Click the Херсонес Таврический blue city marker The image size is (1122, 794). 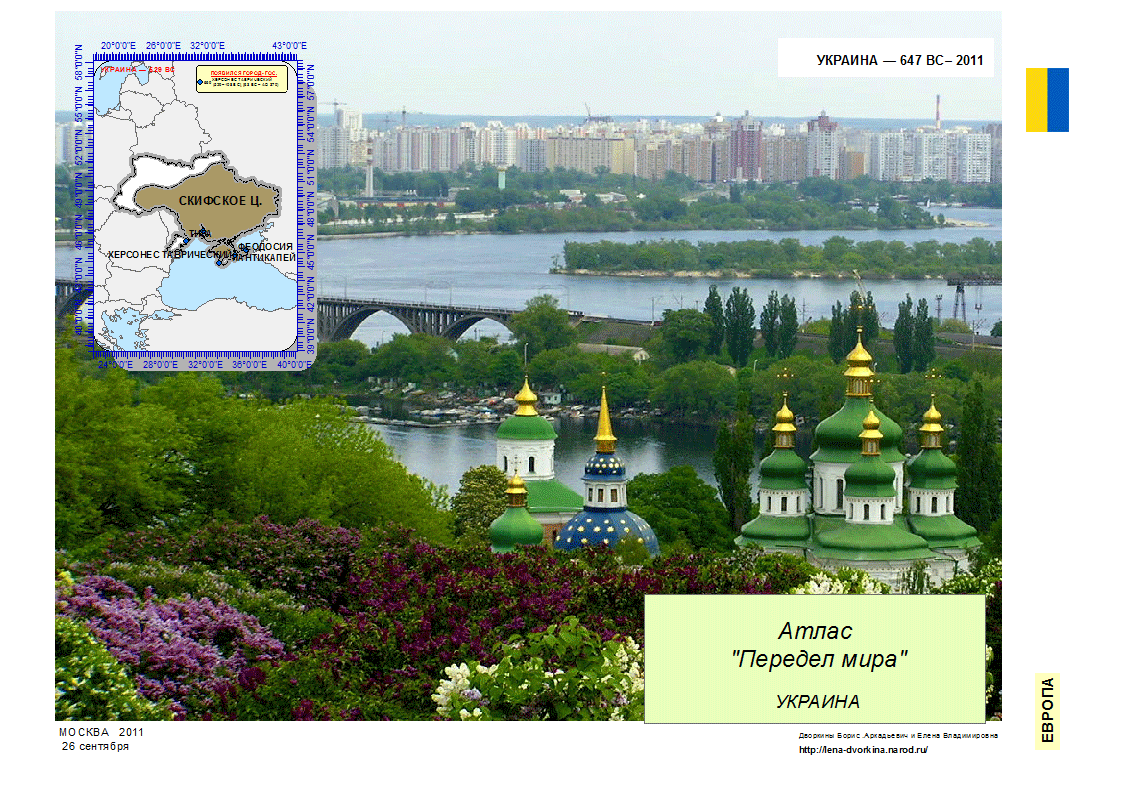[x=220, y=263]
